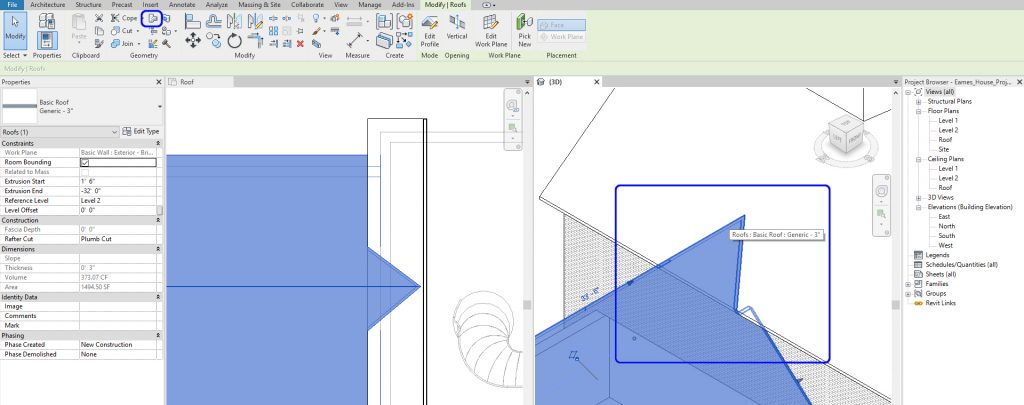Expand the Families tree node
The width and height of the screenshot is (1024, 405).
pos(908,284)
